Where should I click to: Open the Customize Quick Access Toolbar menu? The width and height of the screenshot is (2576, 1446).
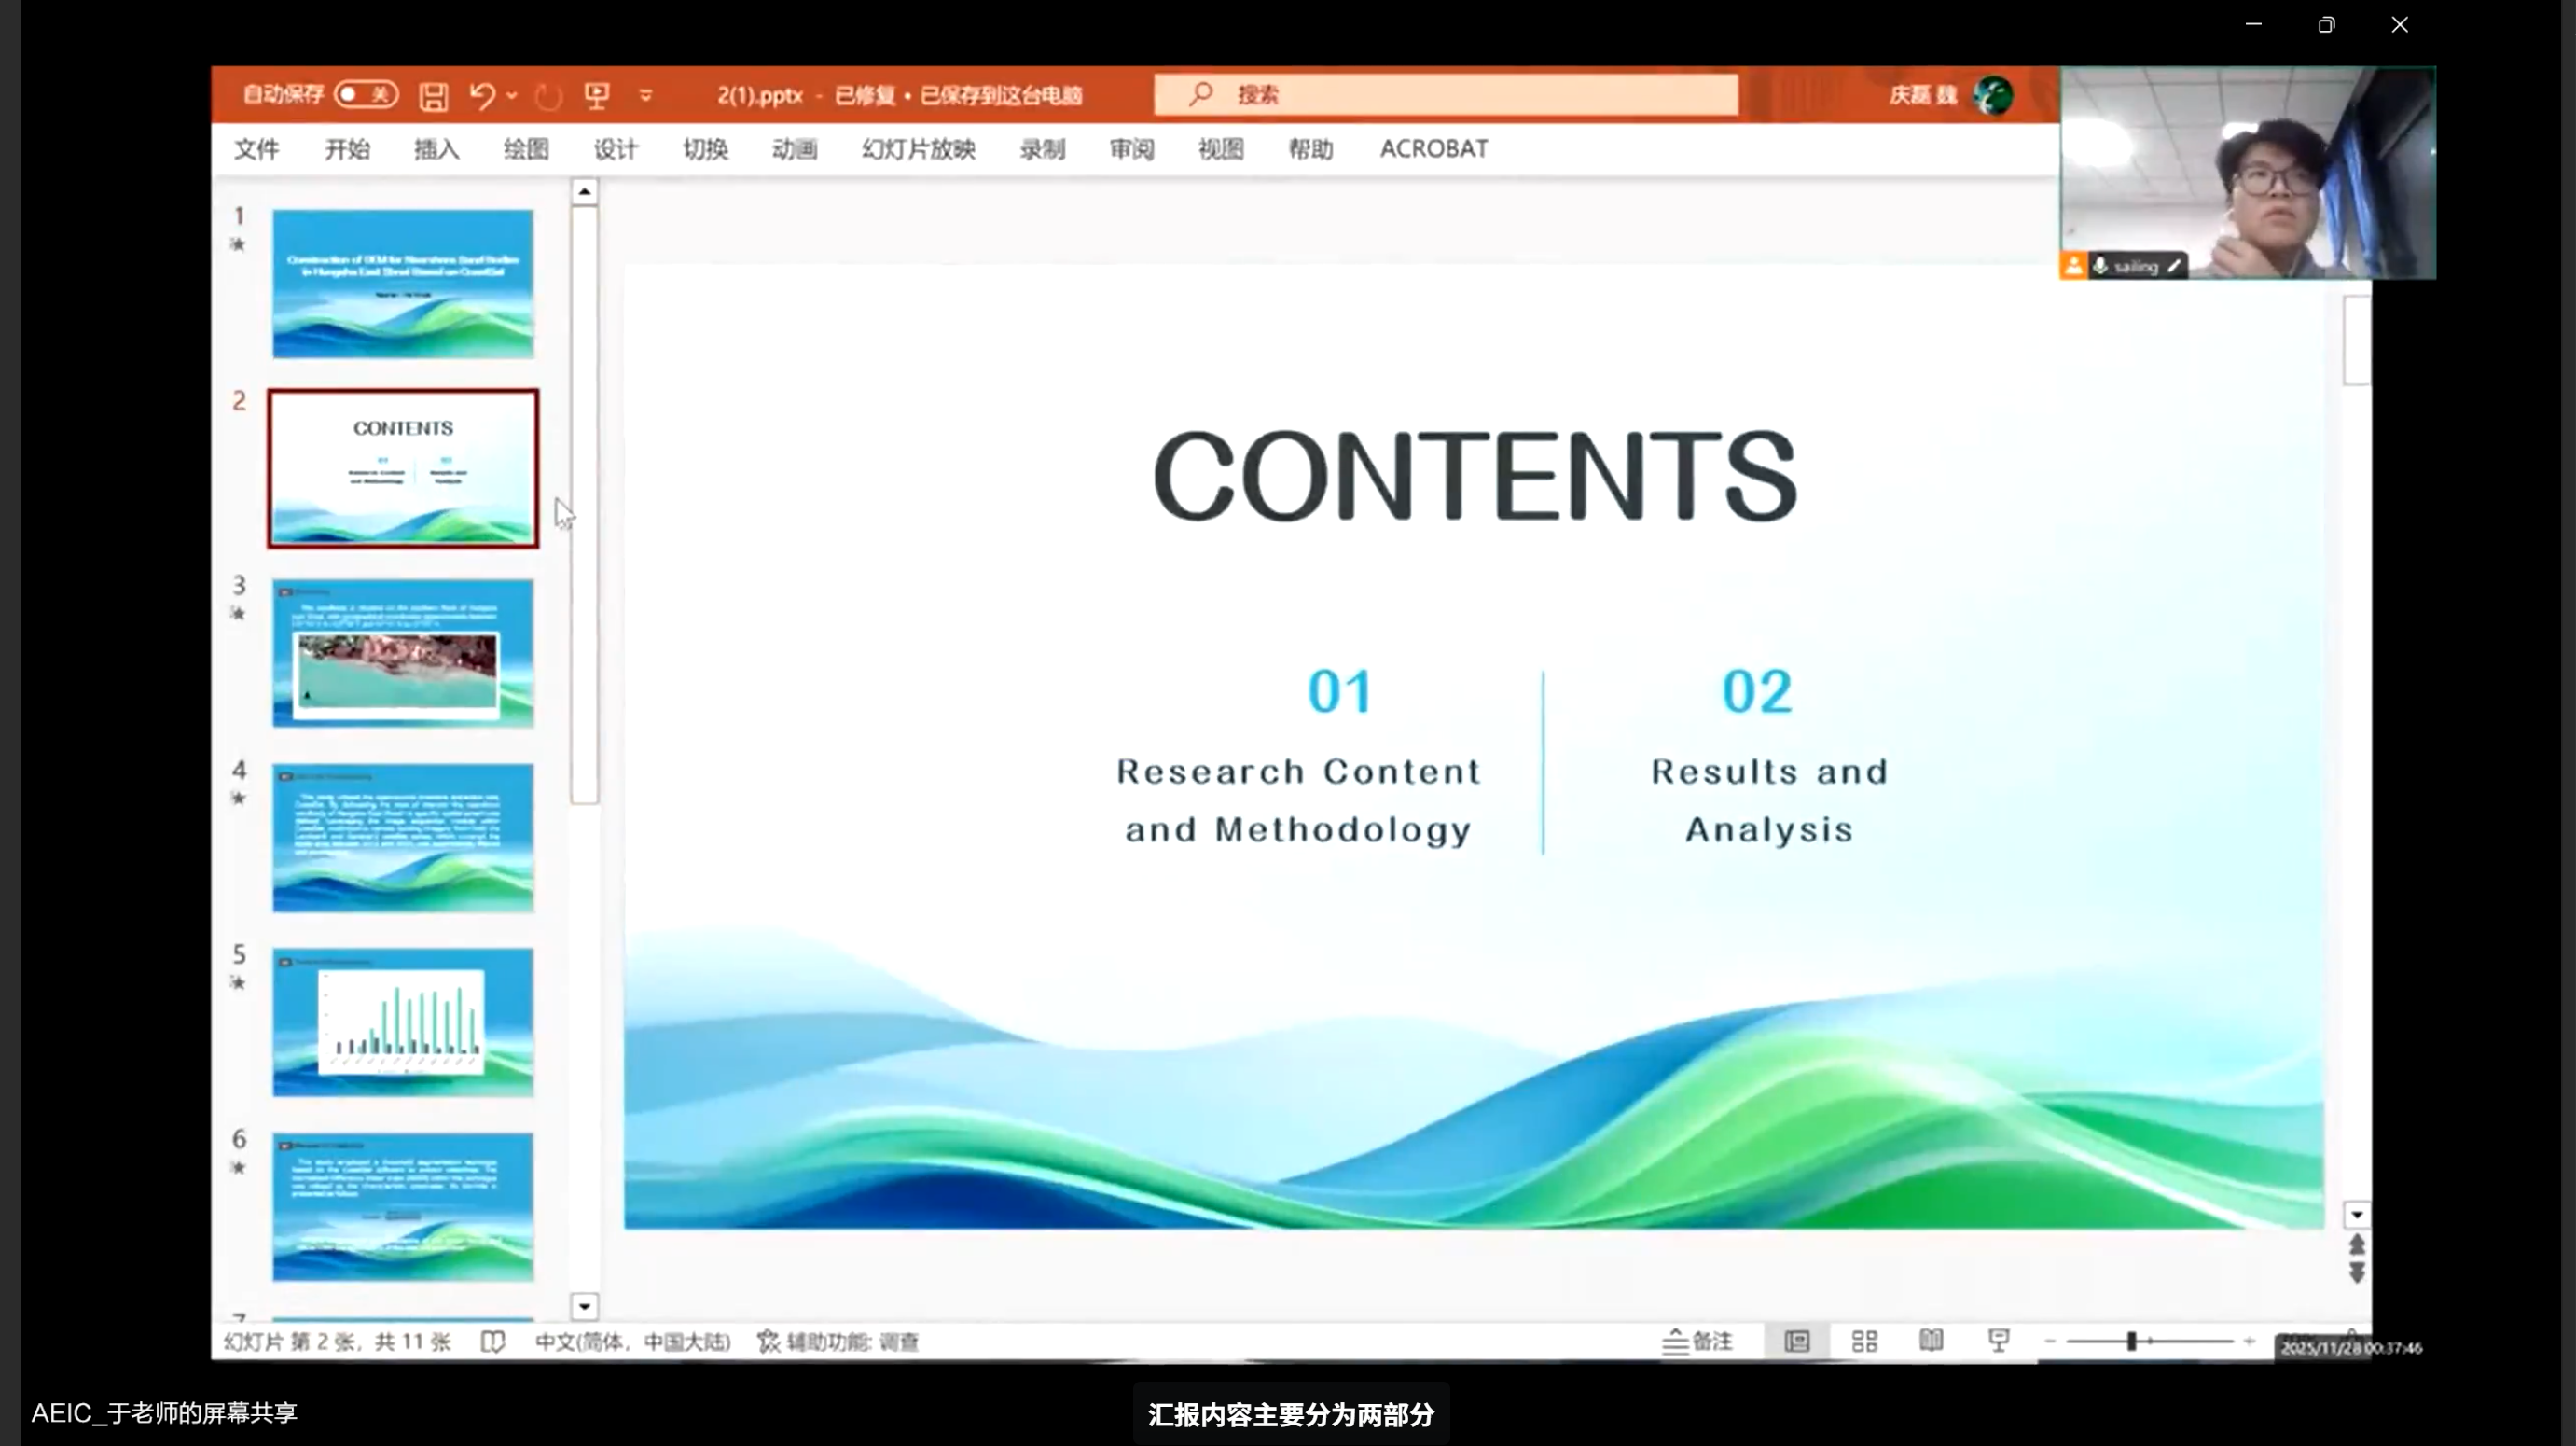pyautogui.click(x=646, y=94)
